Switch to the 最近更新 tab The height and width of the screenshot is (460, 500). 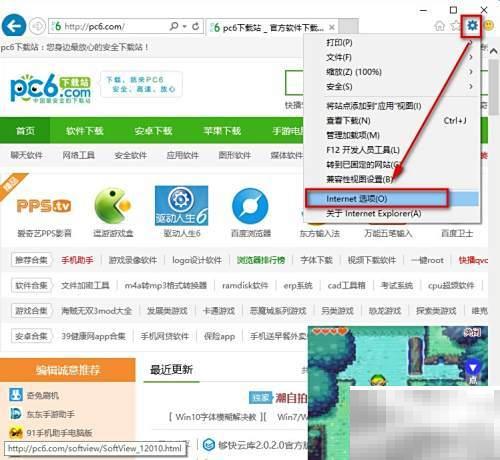tap(171, 370)
